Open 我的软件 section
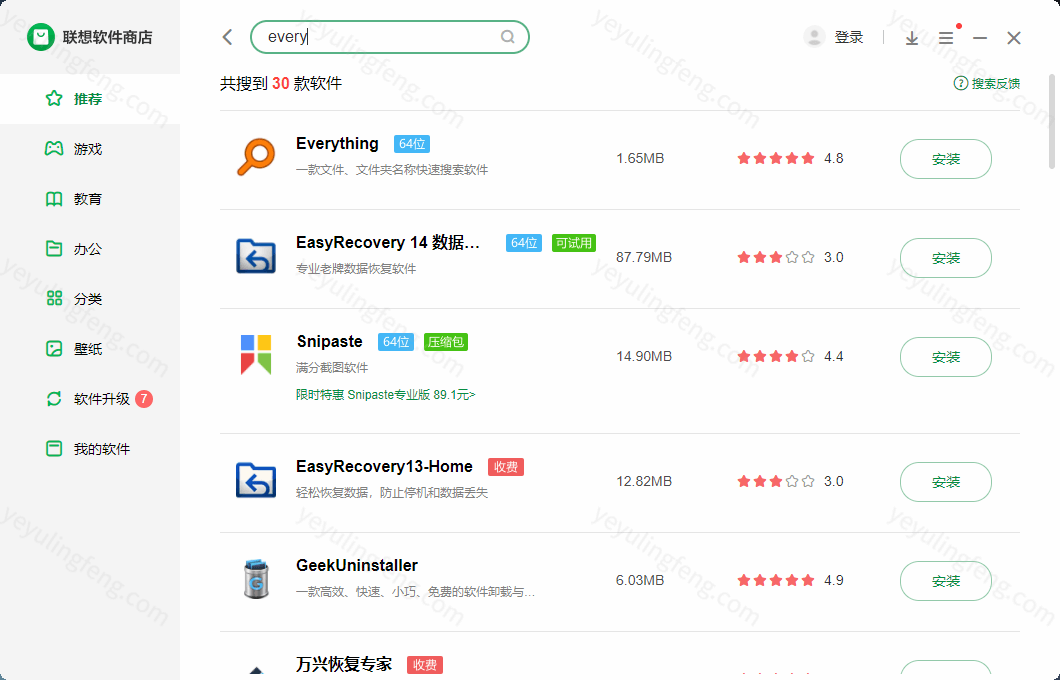 (x=90, y=449)
